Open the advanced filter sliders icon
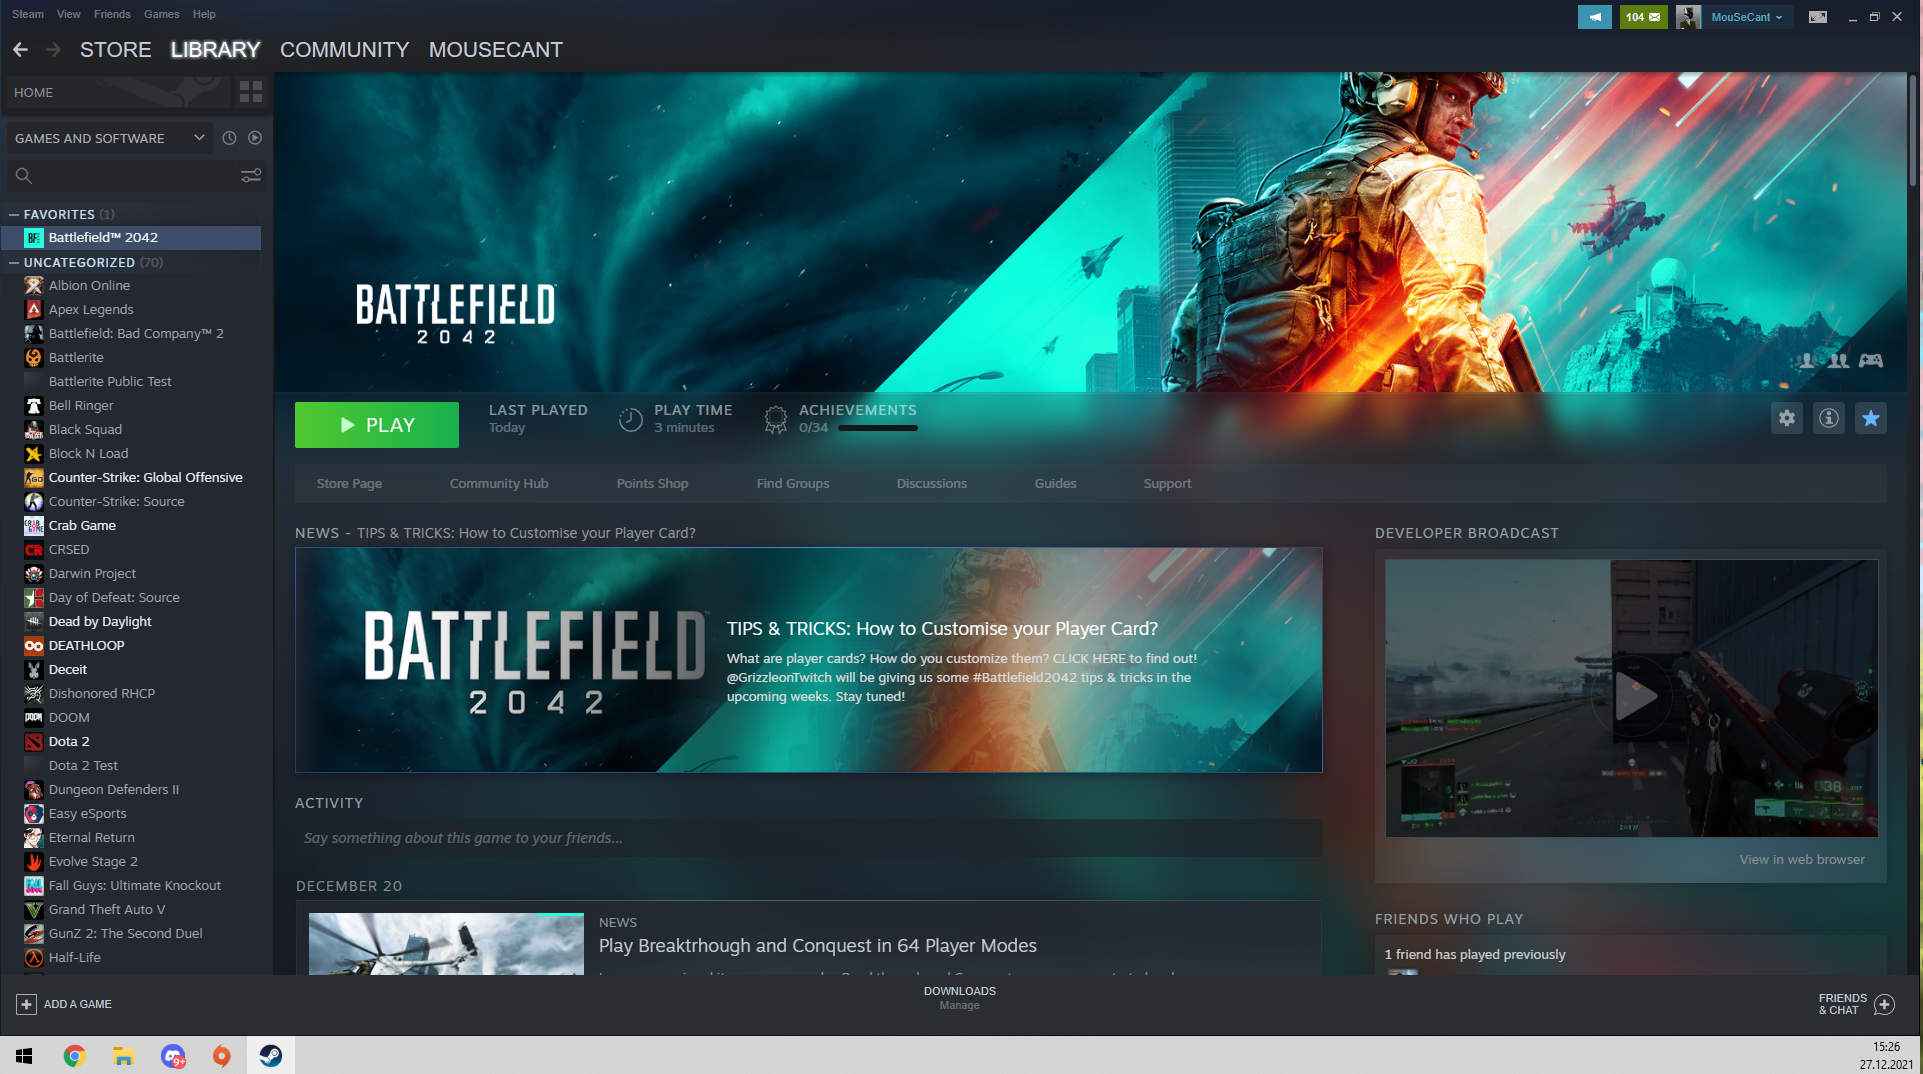The image size is (1923, 1074). click(x=251, y=176)
